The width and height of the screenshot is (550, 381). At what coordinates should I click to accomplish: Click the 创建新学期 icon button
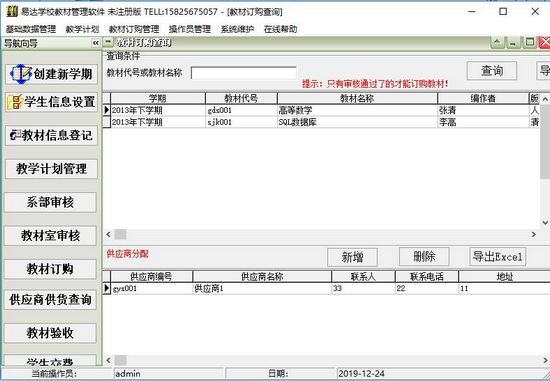point(51,74)
